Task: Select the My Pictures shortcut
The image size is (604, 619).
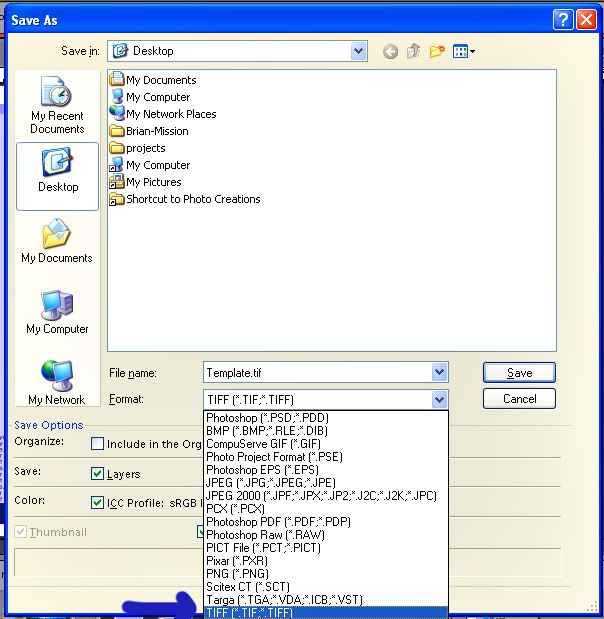Action: tap(145, 182)
